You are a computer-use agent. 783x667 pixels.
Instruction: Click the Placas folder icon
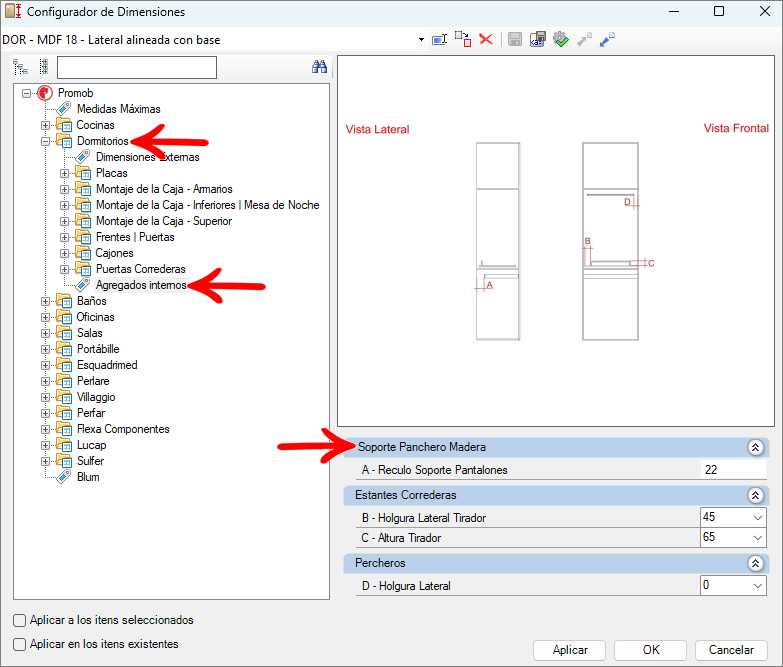click(x=83, y=173)
